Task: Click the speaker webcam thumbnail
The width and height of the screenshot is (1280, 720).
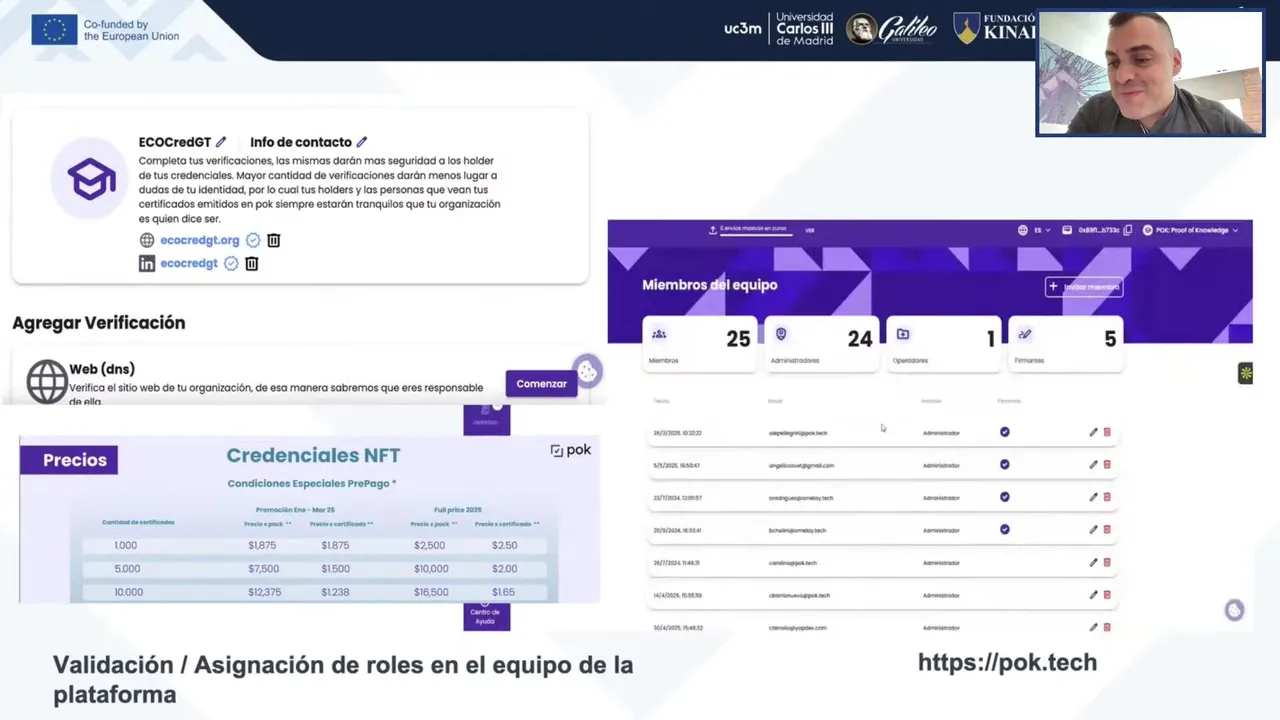Action: pos(1150,72)
